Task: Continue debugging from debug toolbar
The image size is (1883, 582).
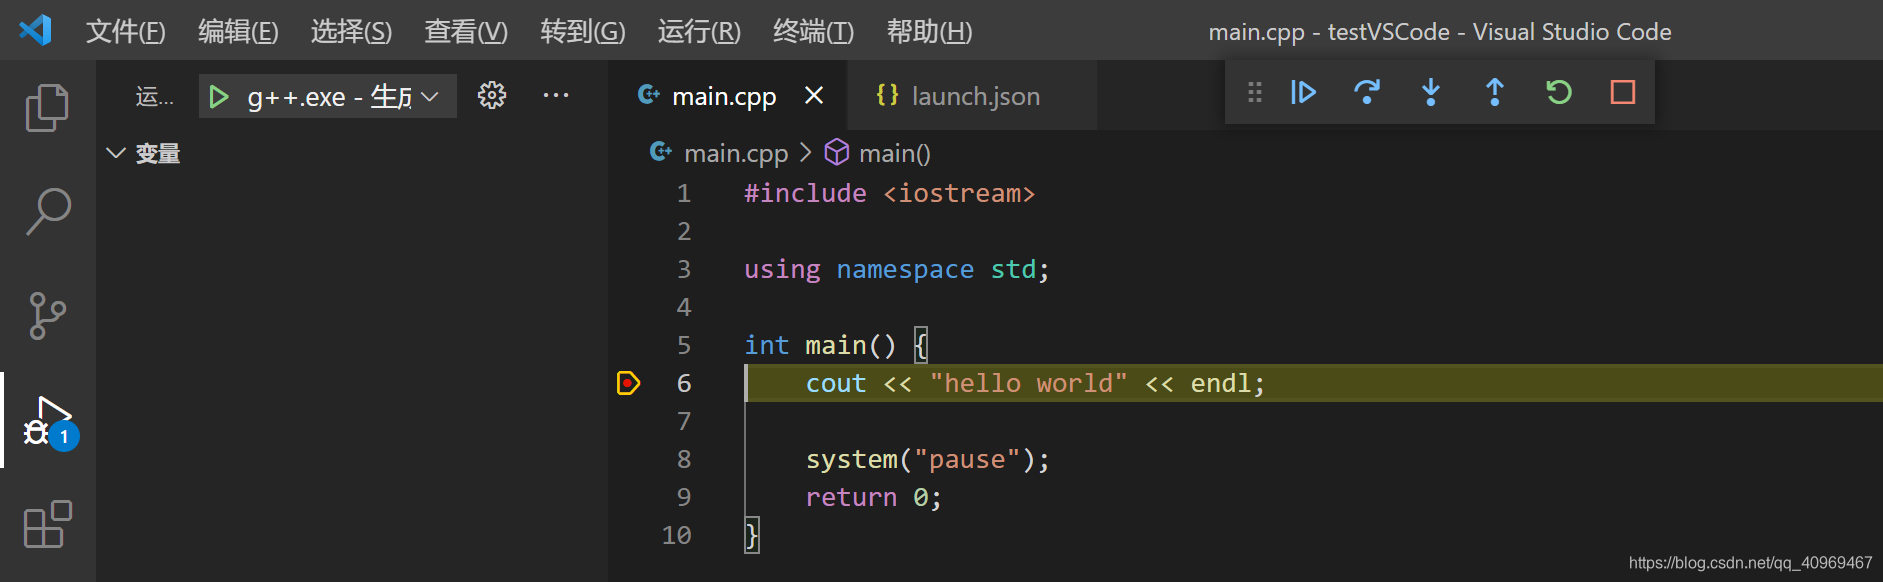Action: coord(1303,92)
